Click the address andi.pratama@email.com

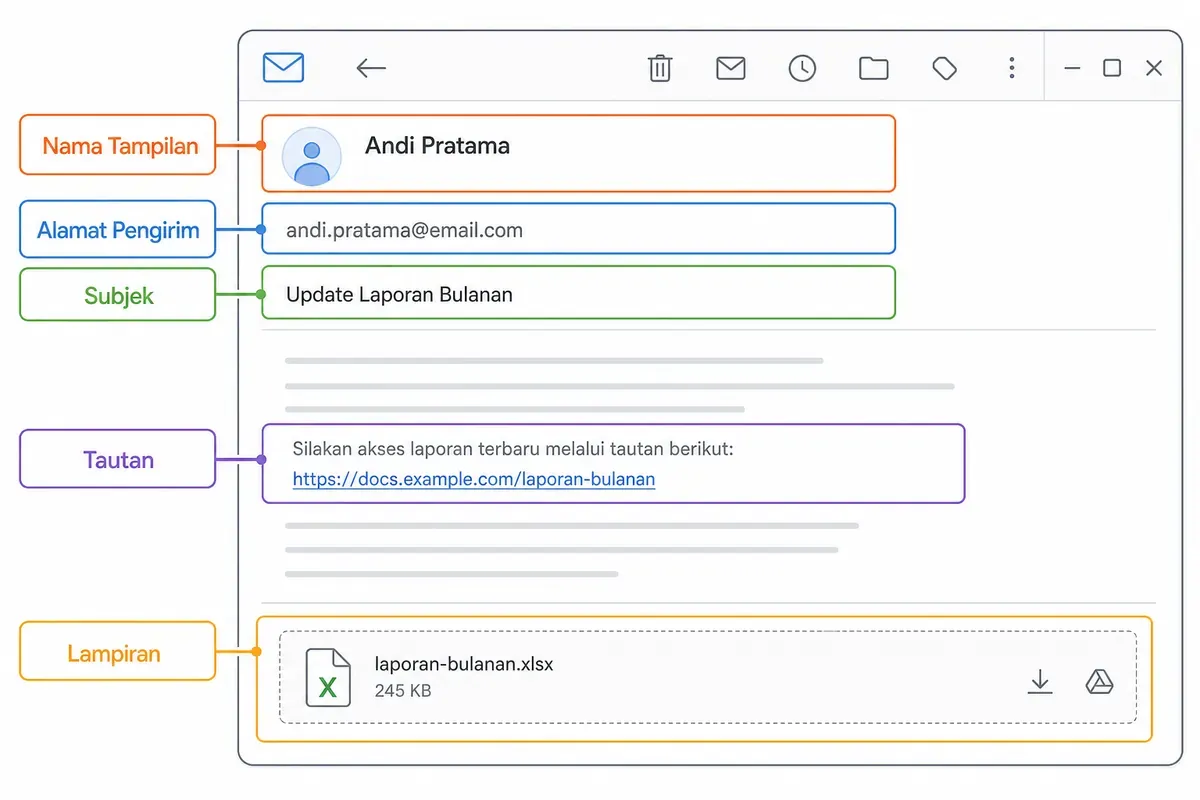(404, 230)
